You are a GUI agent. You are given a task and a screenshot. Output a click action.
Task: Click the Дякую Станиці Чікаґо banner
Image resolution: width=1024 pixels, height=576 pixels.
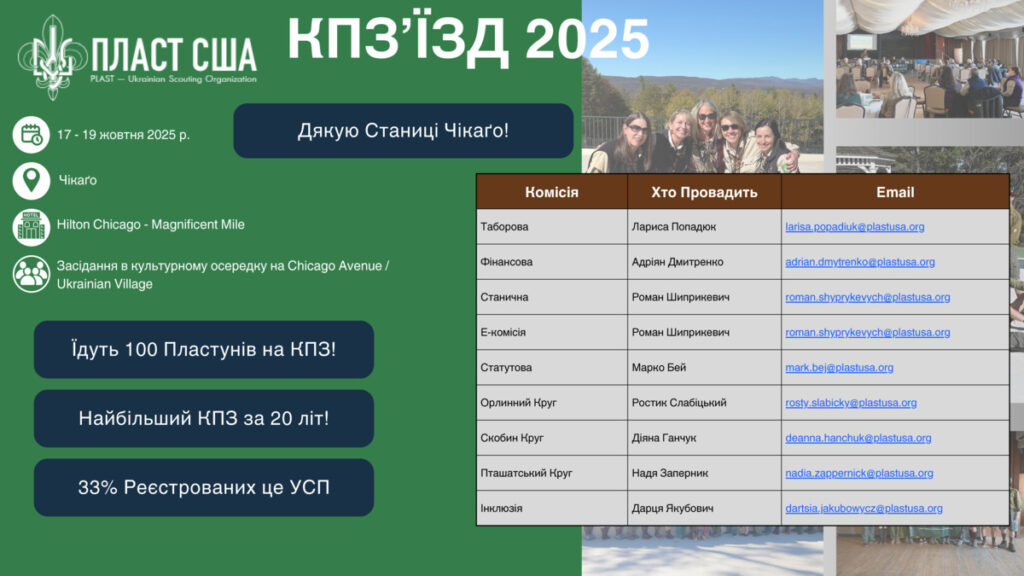pos(403,131)
